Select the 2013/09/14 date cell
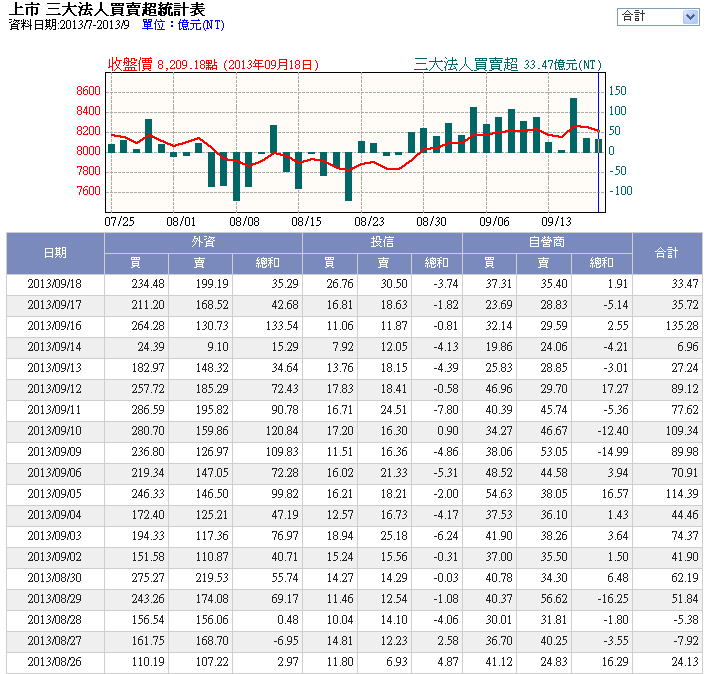The width and height of the screenshot is (719, 674). (55, 347)
